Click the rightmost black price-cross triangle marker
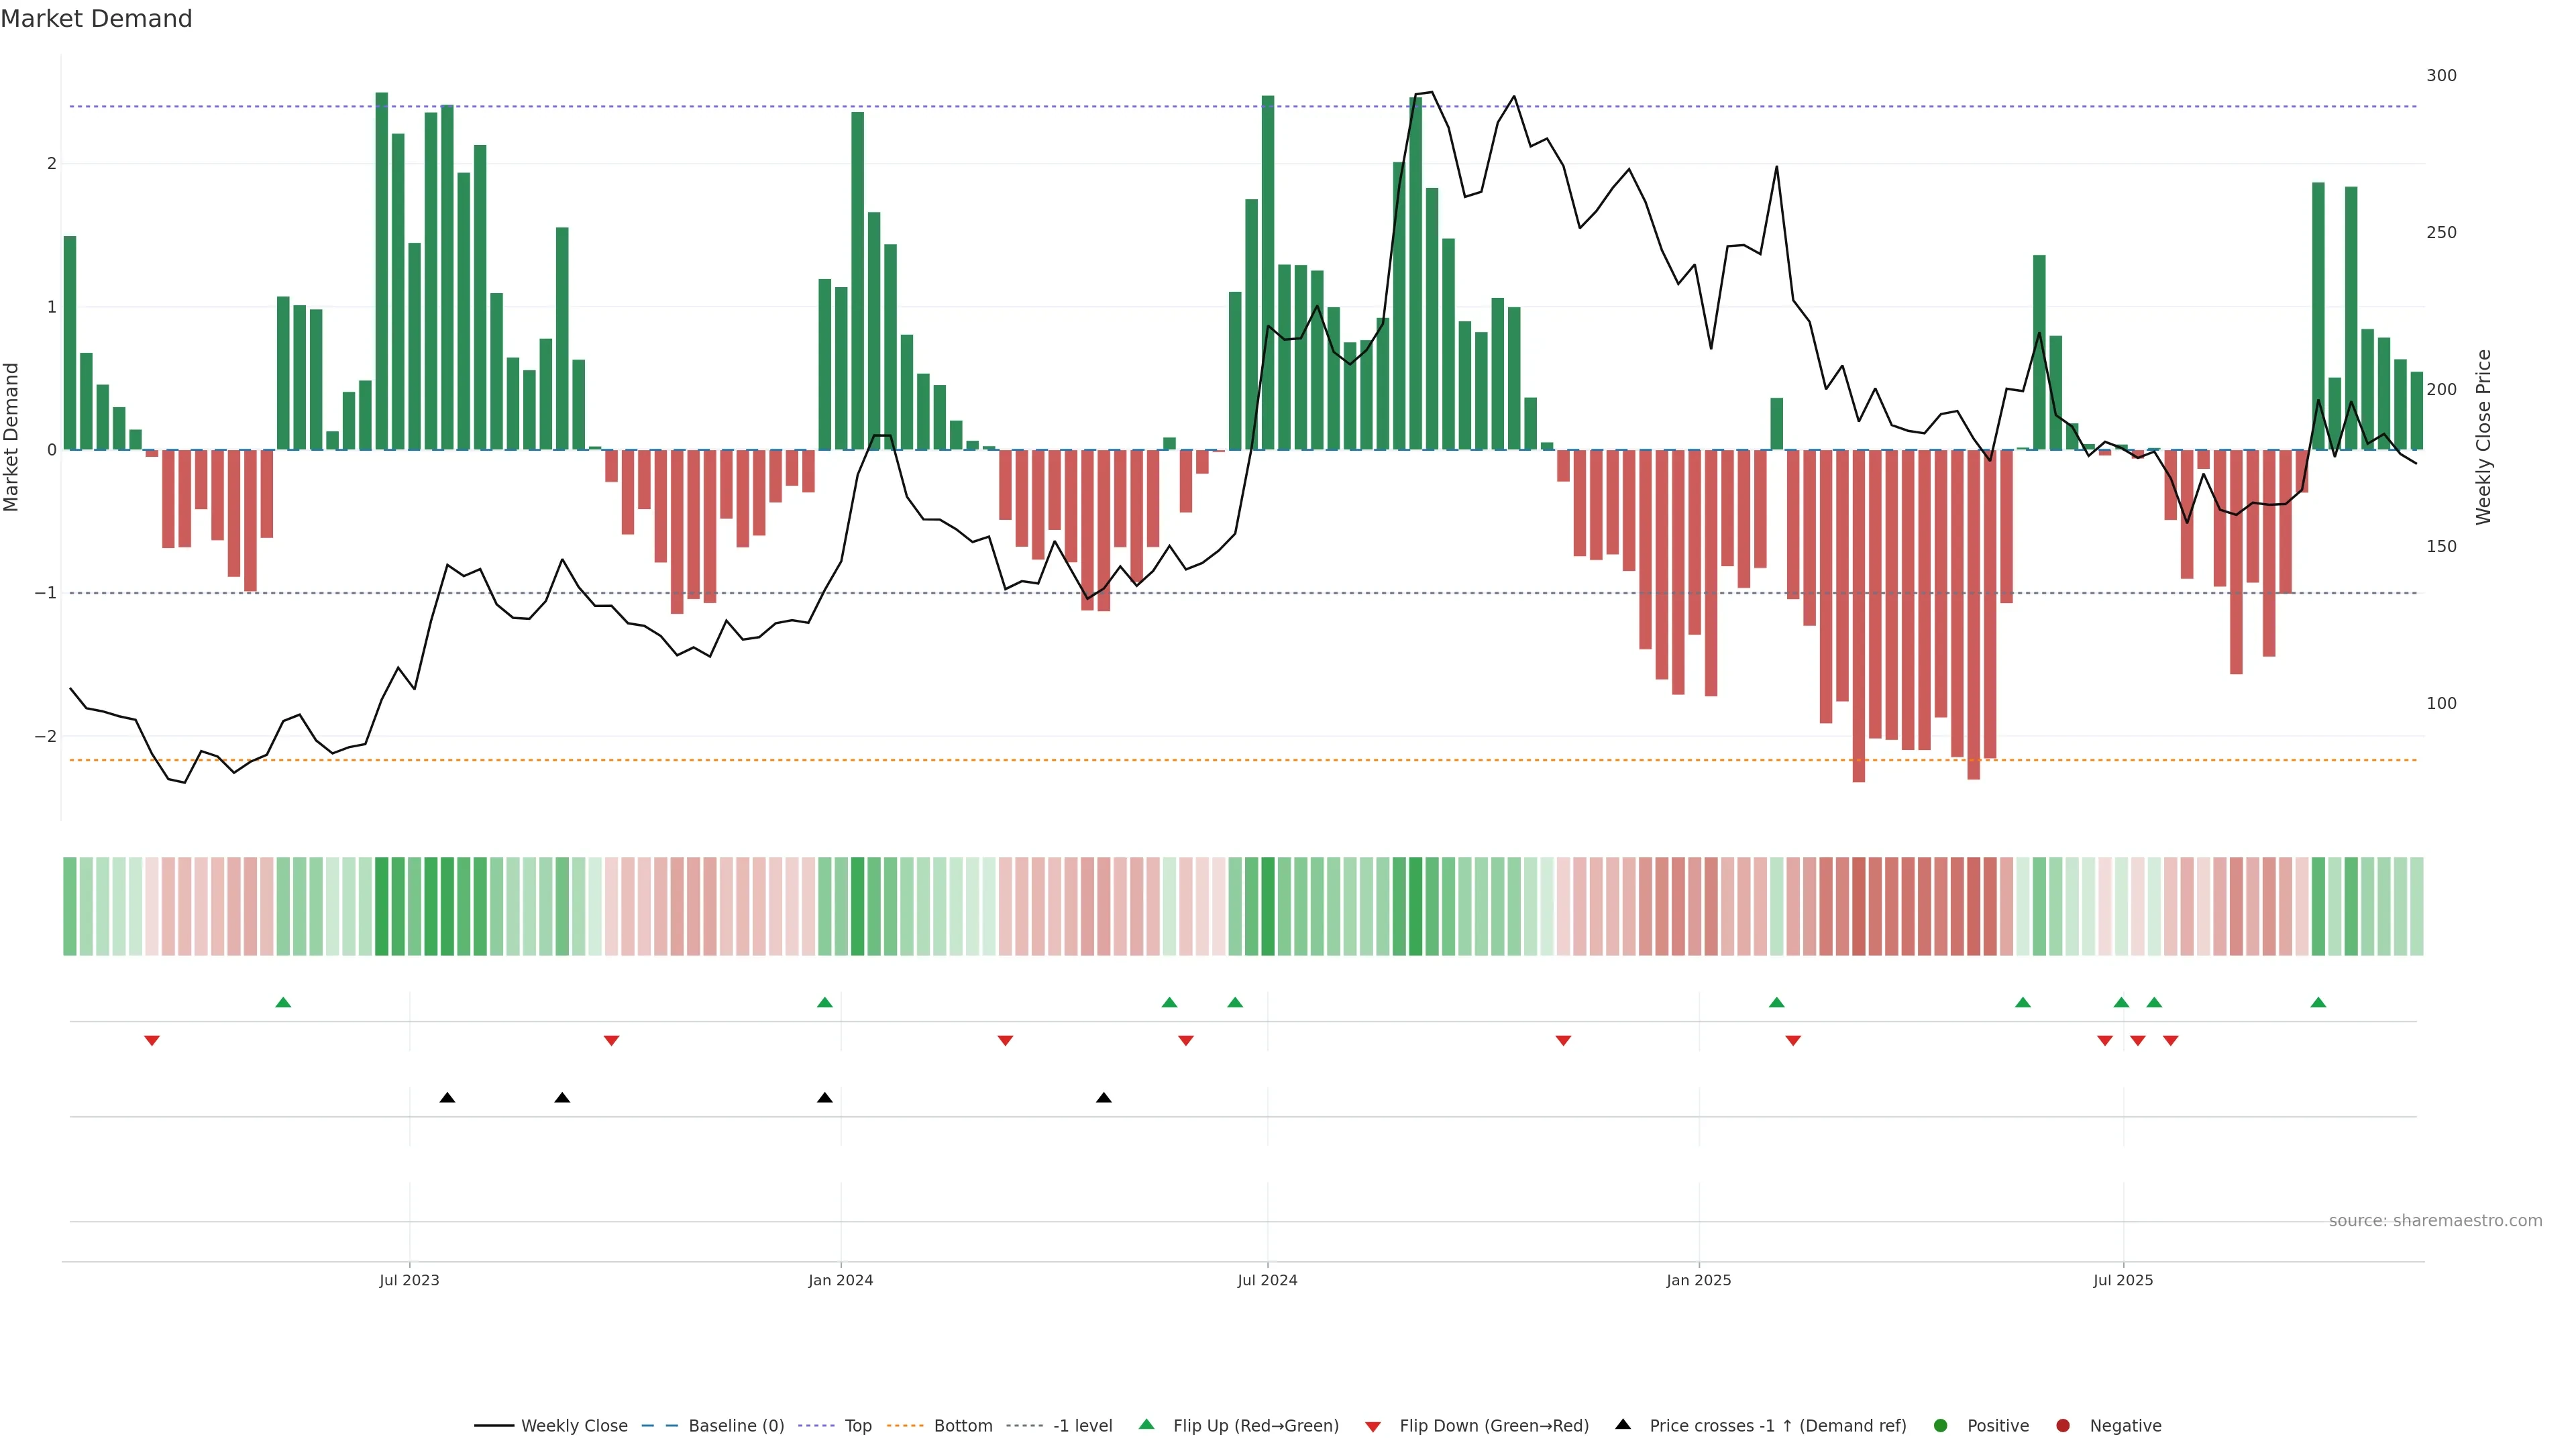This screenshot has width=2576, height=1449. click(x=1104, y=1098)
